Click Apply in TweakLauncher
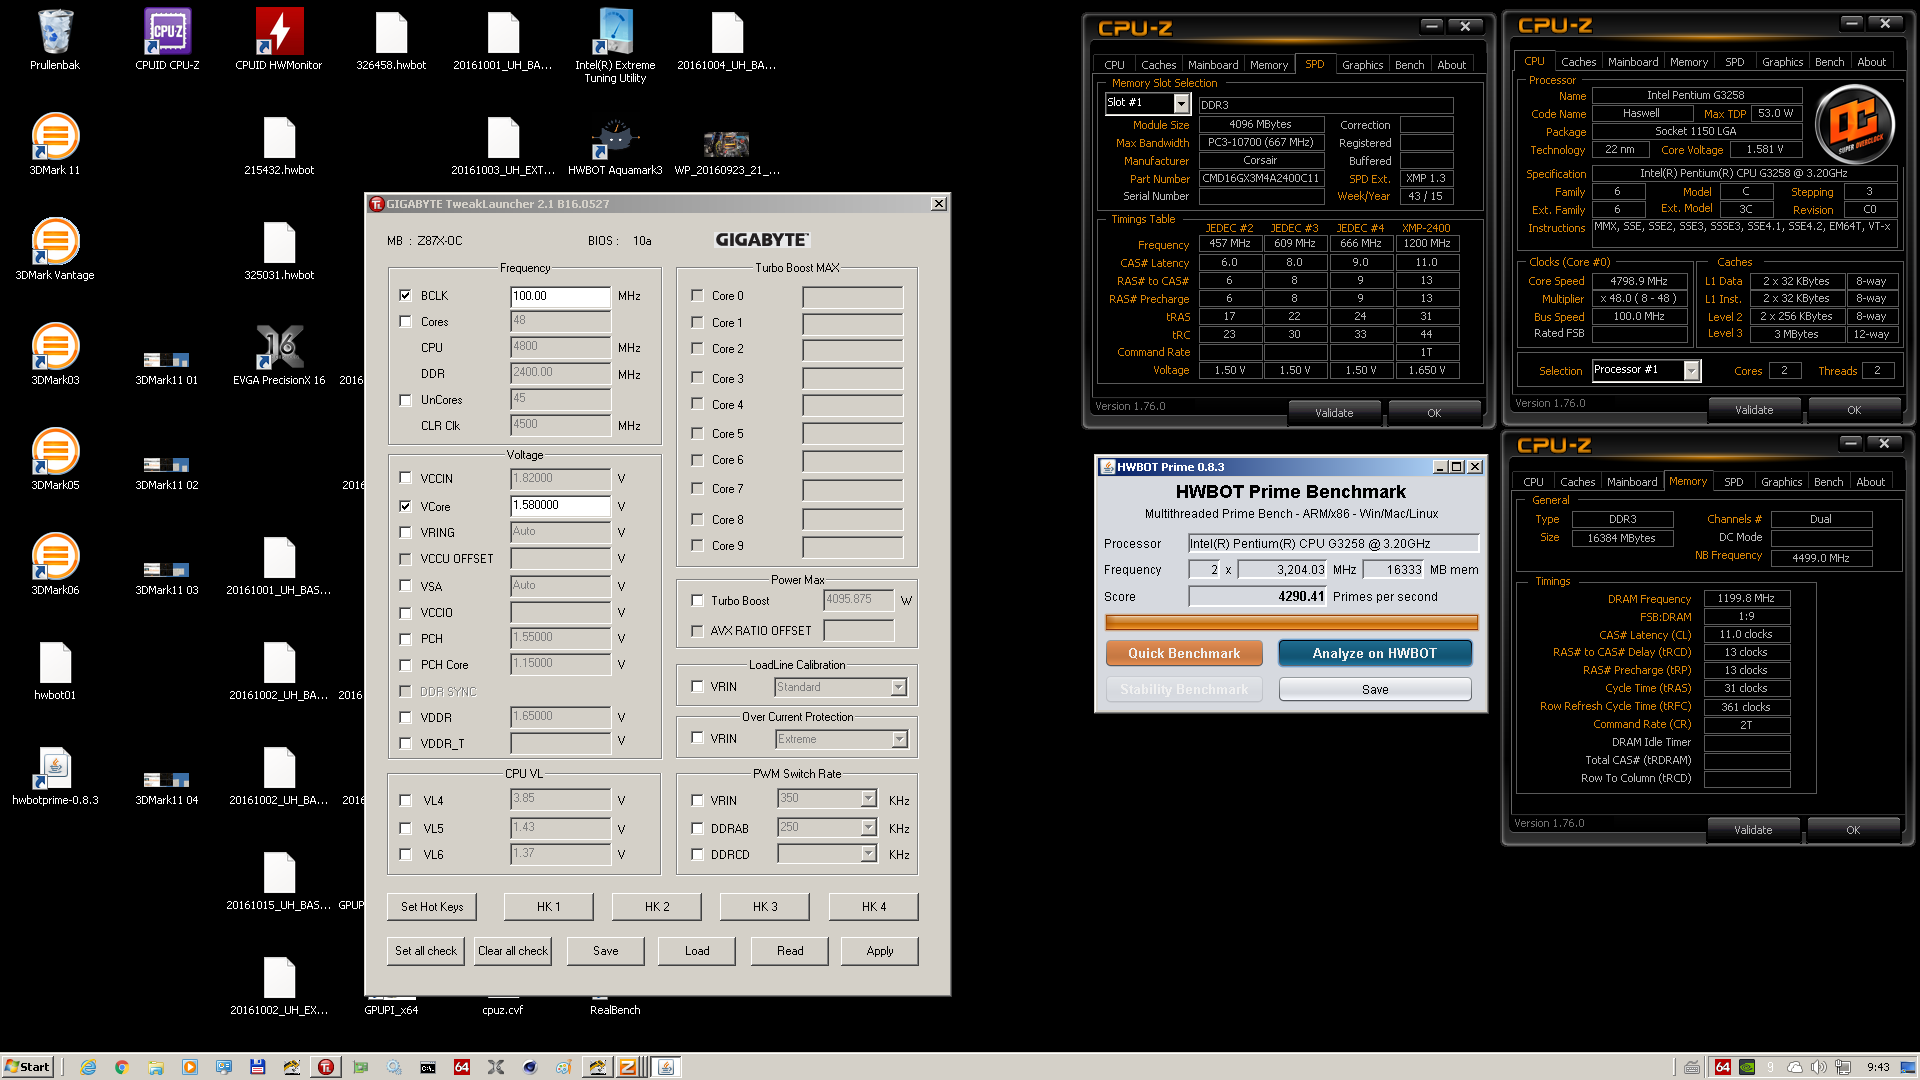 pos(880,951)
